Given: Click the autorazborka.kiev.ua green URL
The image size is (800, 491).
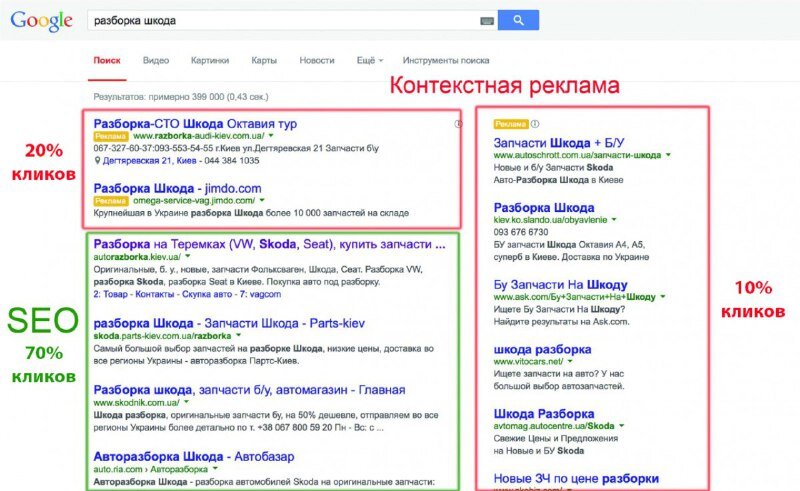Looking at the screenshot, I should click(137, 257).
